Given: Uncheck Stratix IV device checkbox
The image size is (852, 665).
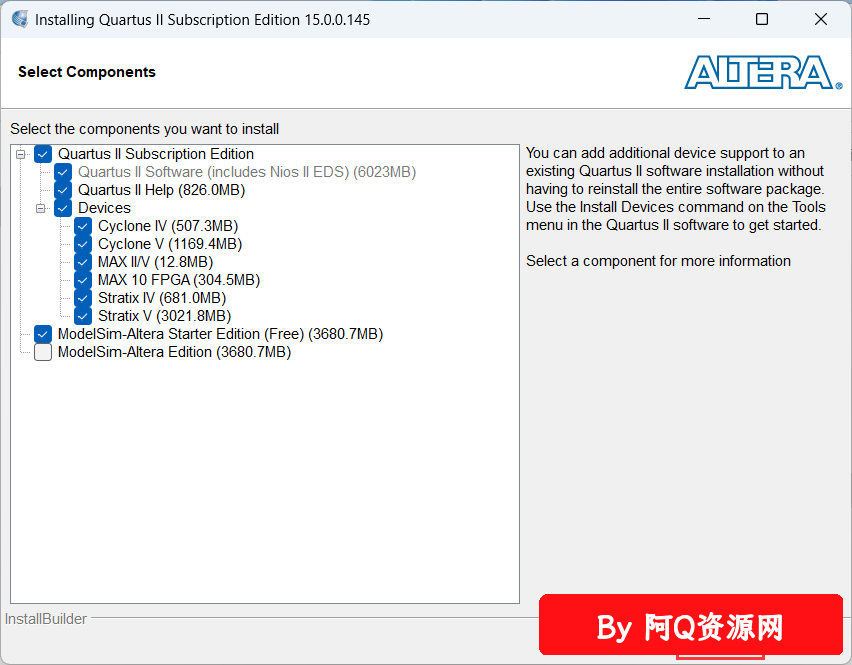Looking at the screenshot, I should pos(83,298).
